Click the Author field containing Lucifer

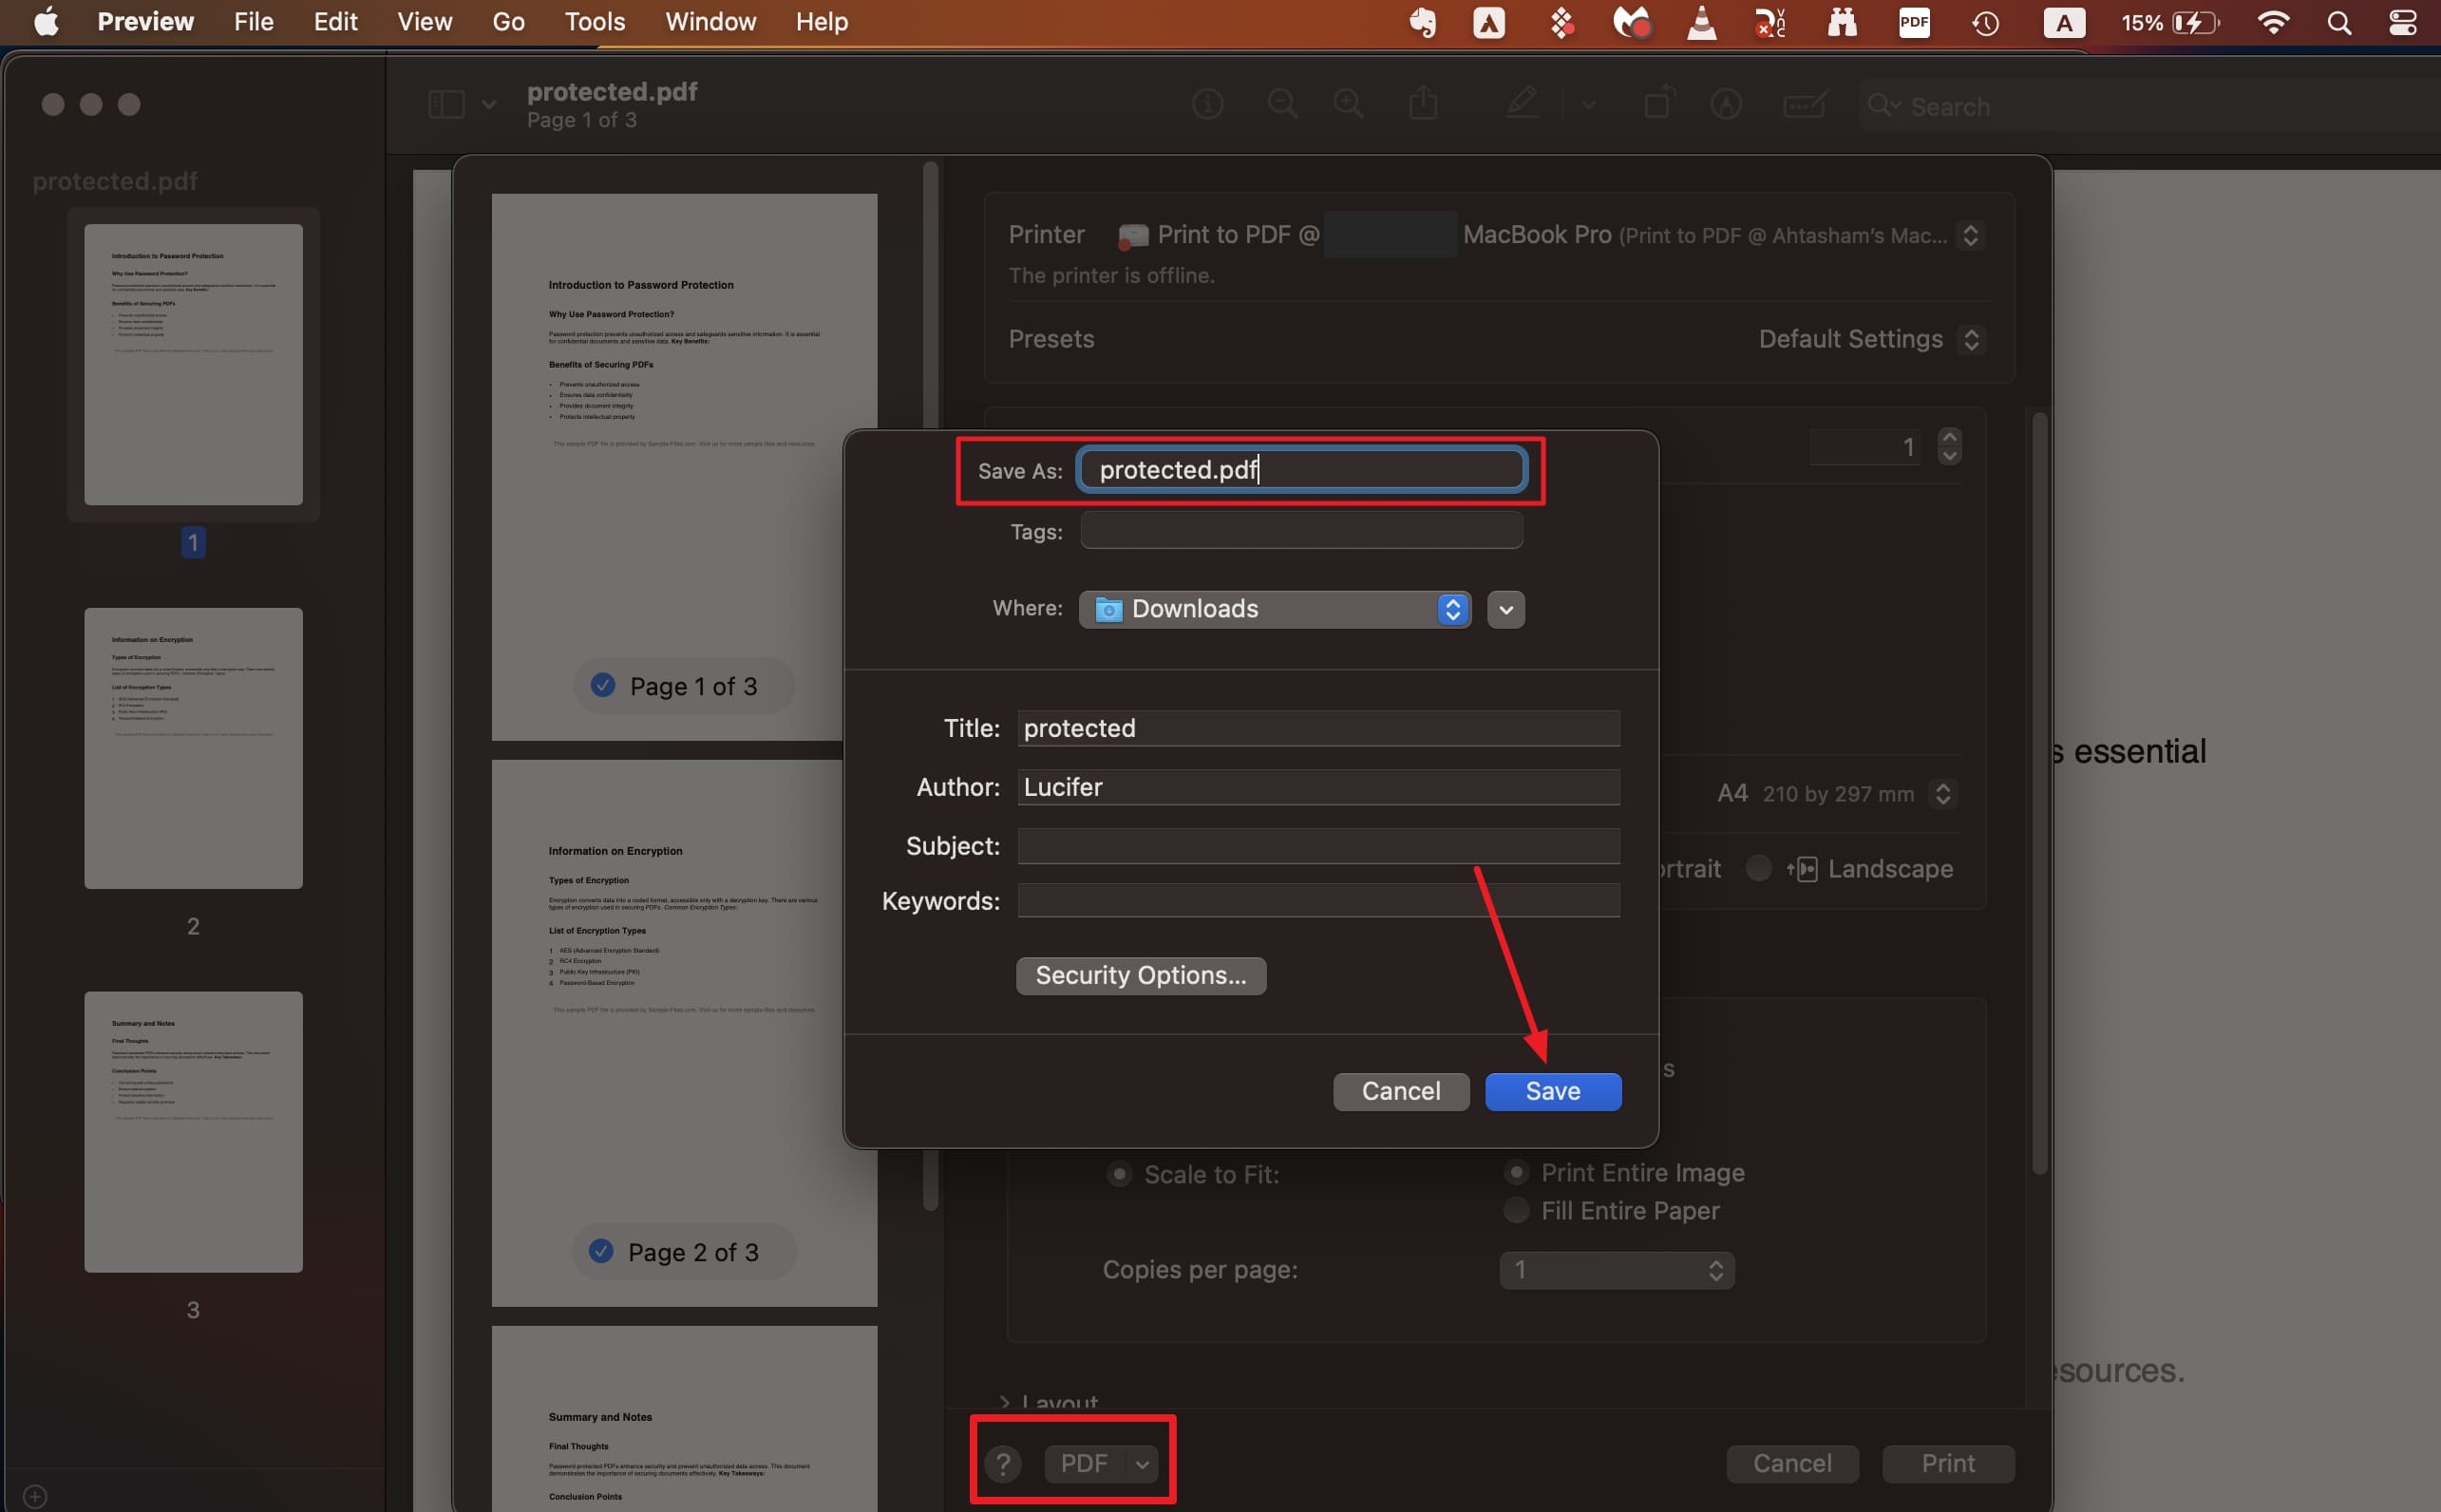[1318, 787]
